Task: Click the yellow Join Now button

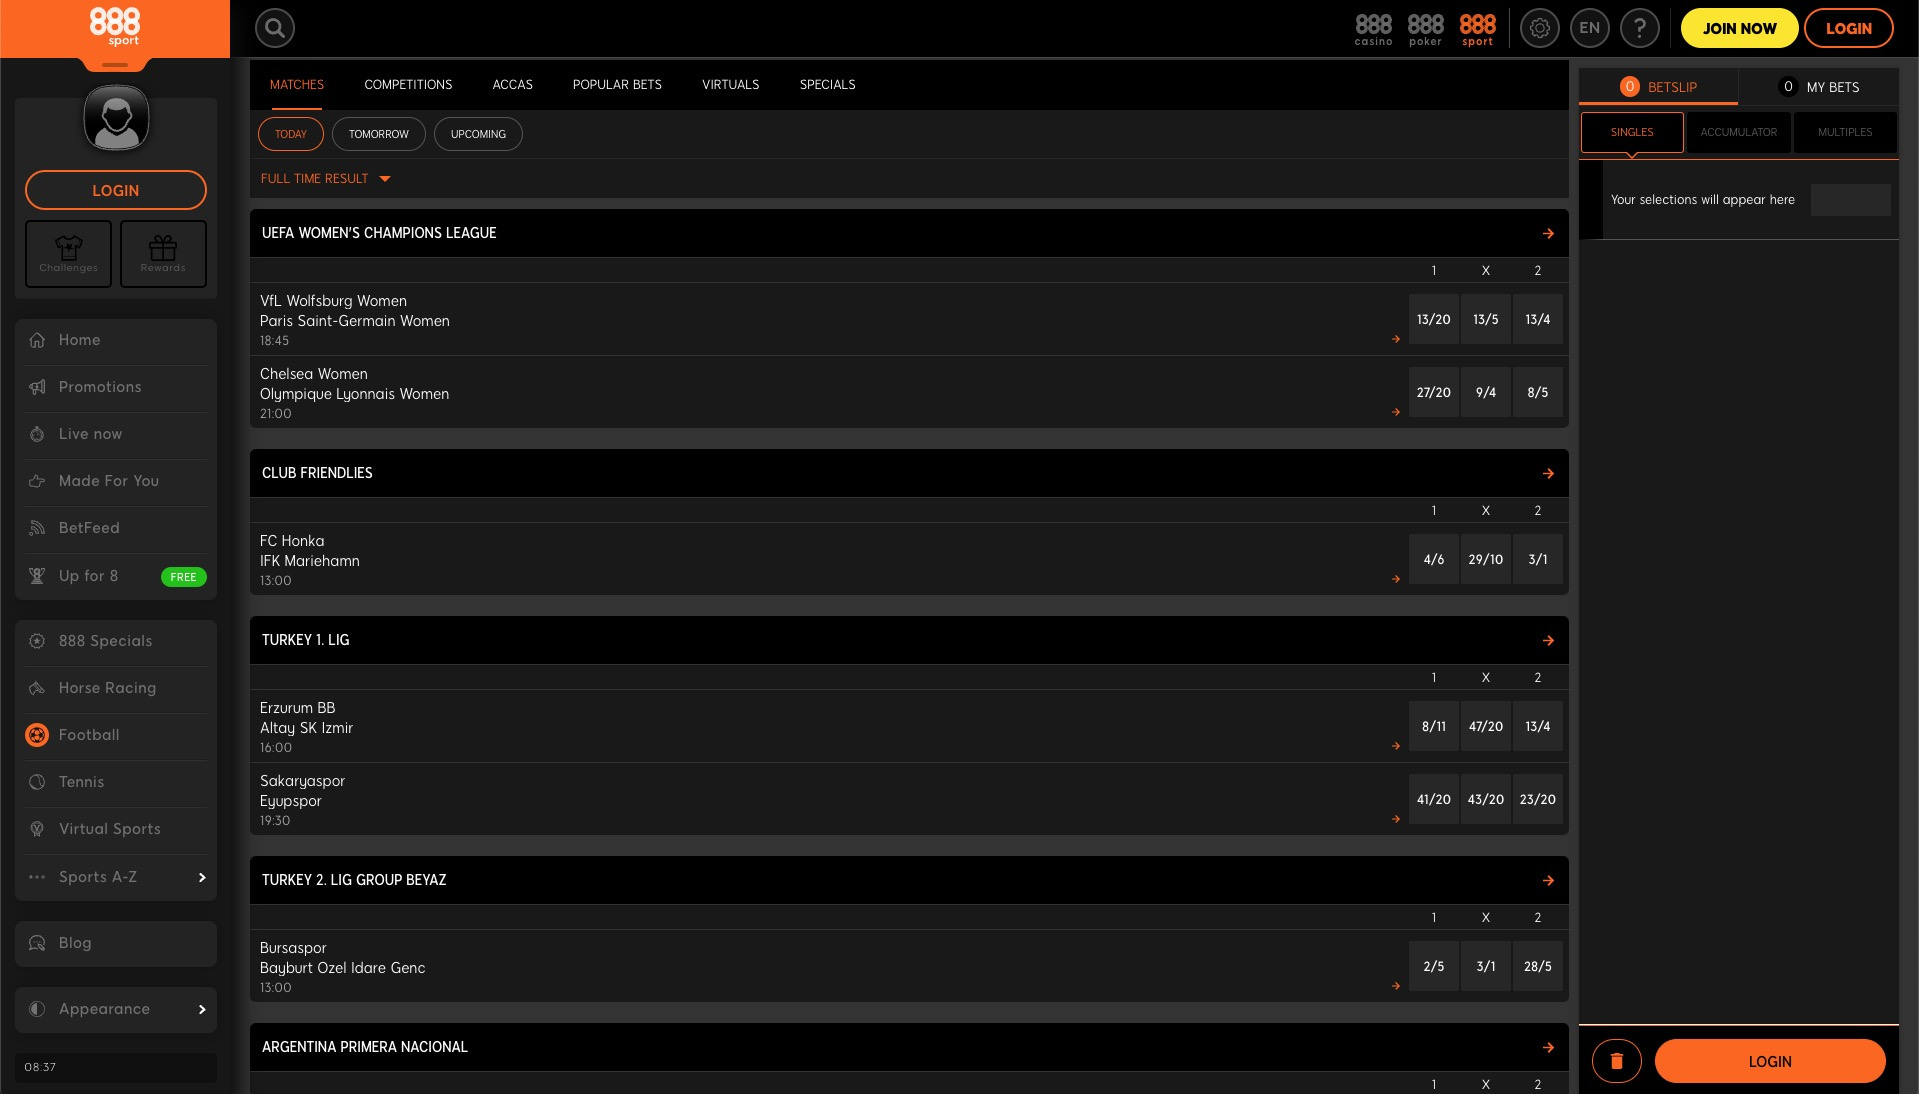Action: coord(1739,28)
